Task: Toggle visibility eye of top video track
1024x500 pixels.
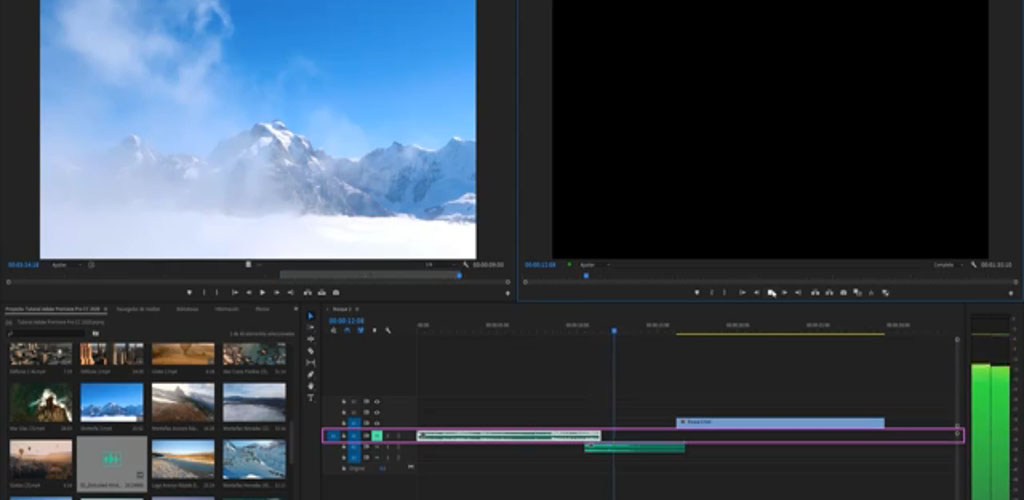Action: coord(377,401)
